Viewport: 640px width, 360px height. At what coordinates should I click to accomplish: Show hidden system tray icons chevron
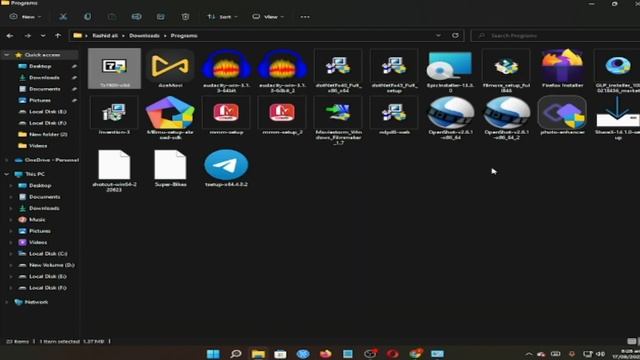click(x=529, y=354)
